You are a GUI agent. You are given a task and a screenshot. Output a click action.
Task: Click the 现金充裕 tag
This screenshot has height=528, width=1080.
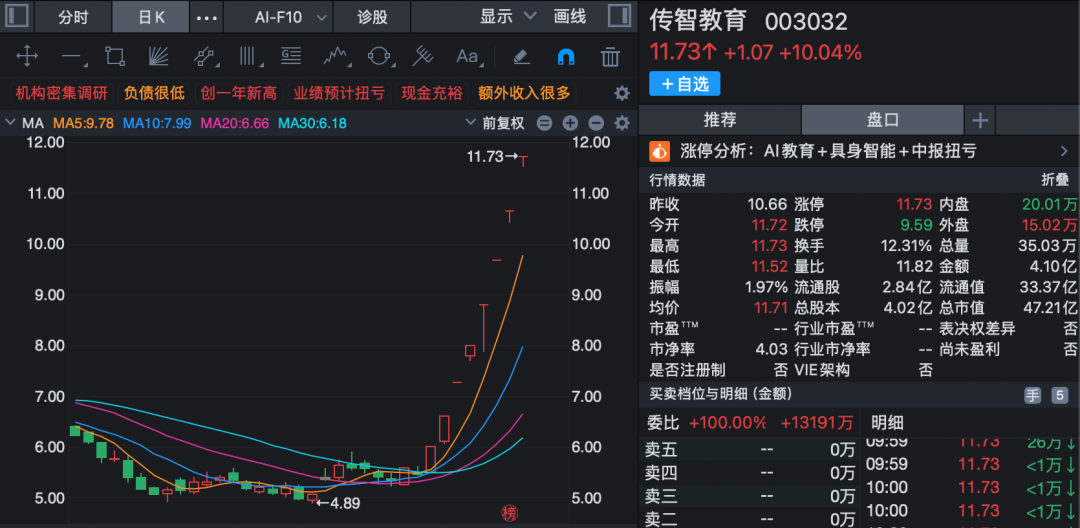pyautogui.click(x=433, y=93)
